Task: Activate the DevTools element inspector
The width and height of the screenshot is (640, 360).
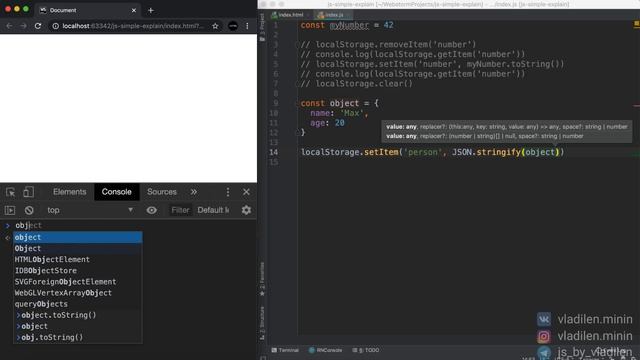Action: [10, 192]
